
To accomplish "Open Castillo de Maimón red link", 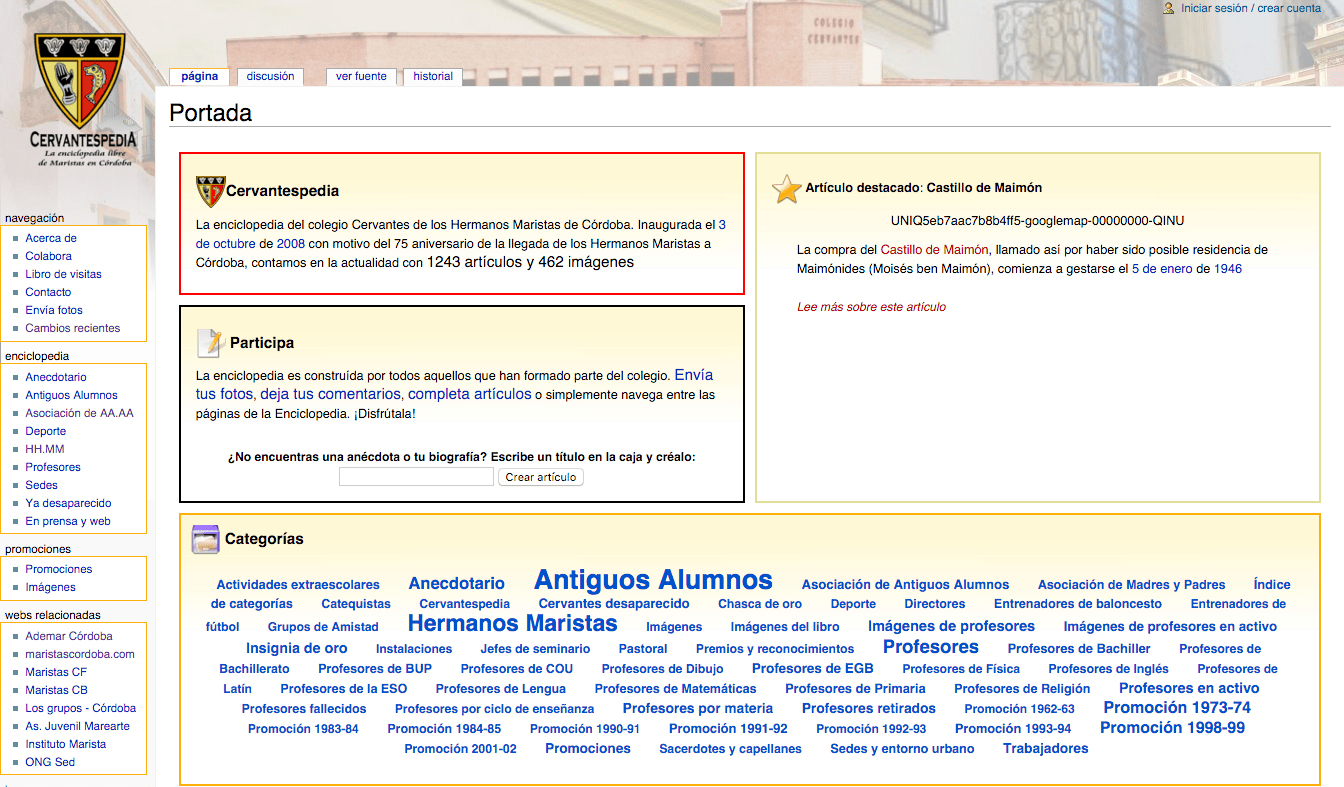I will click(934, 249).
